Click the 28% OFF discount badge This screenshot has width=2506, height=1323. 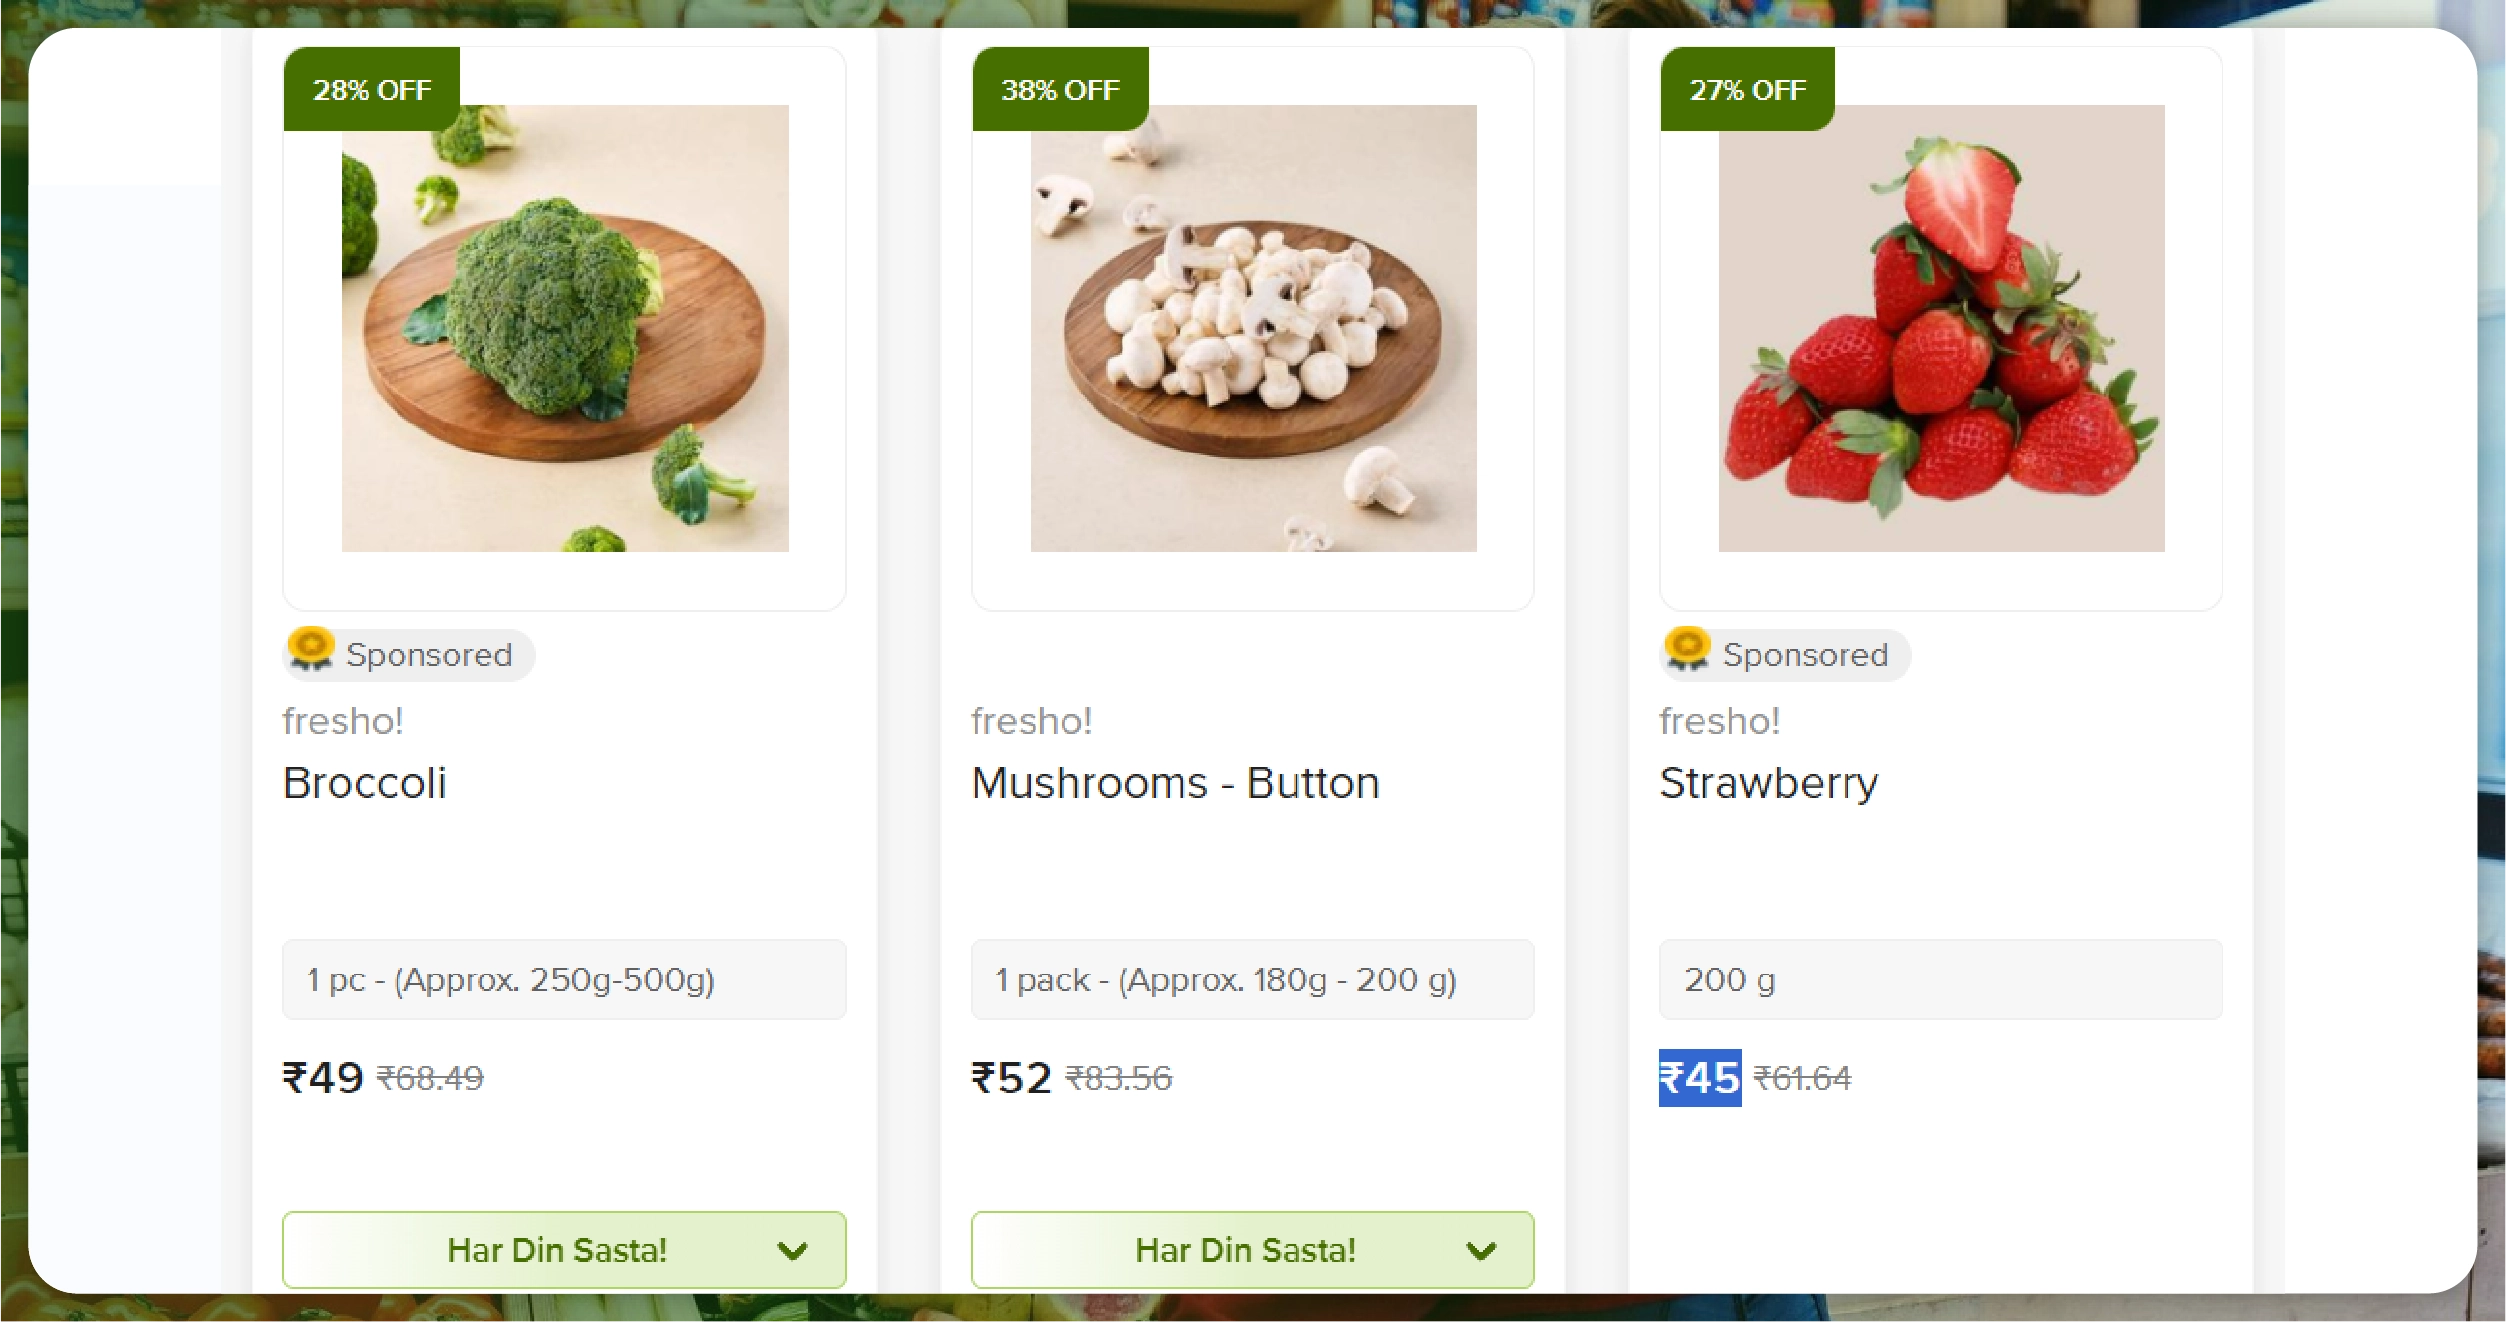(372, 90)
